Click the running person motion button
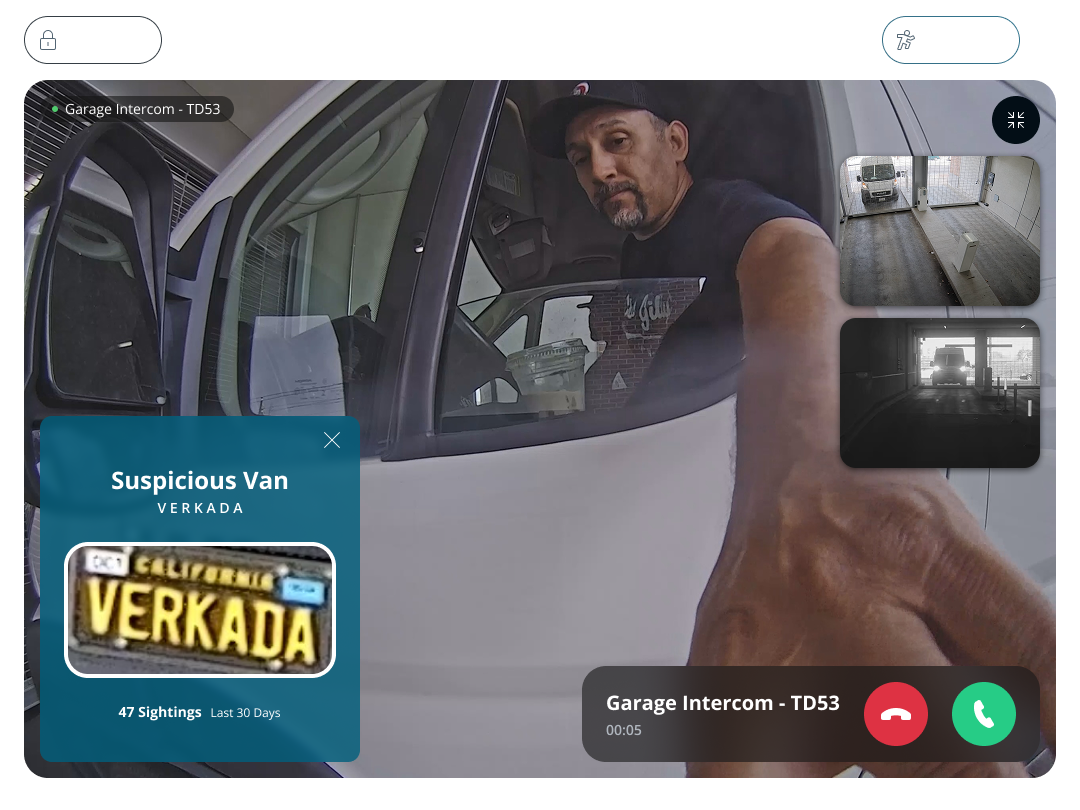 coord(951,40)
